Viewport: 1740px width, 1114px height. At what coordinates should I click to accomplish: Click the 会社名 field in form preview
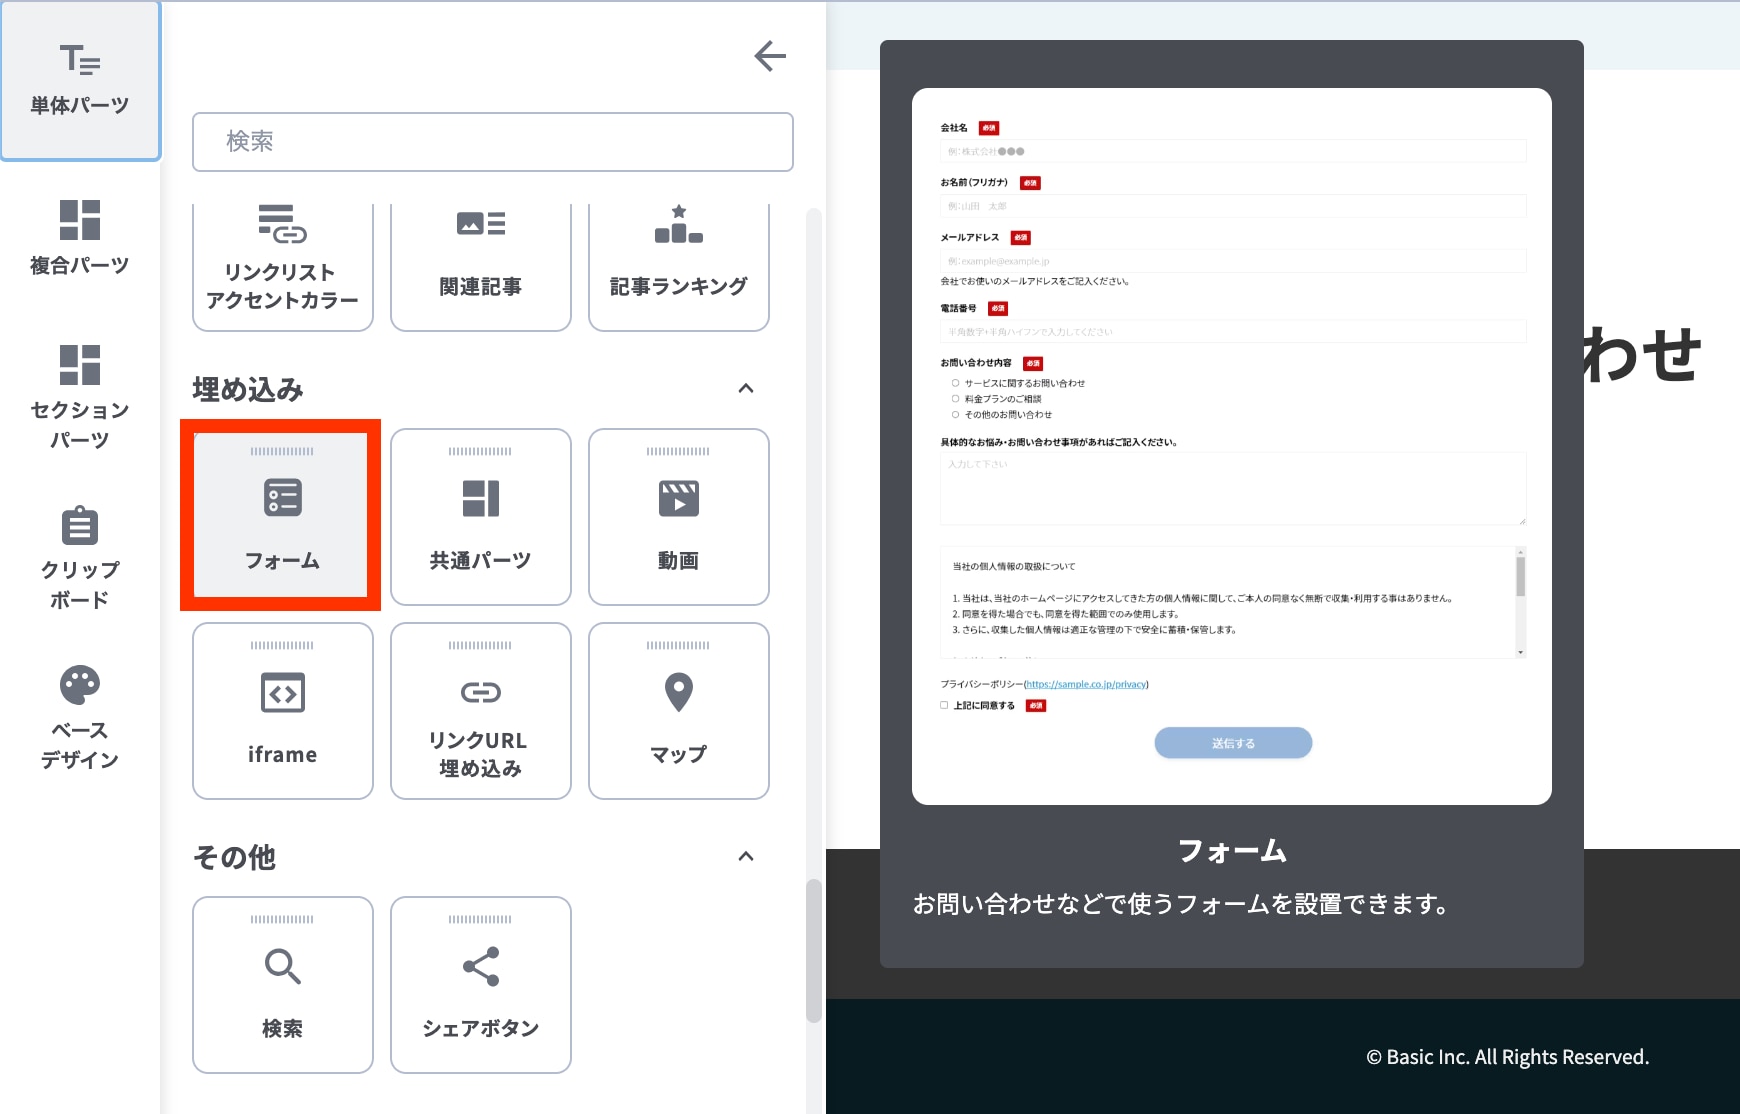1233,151
